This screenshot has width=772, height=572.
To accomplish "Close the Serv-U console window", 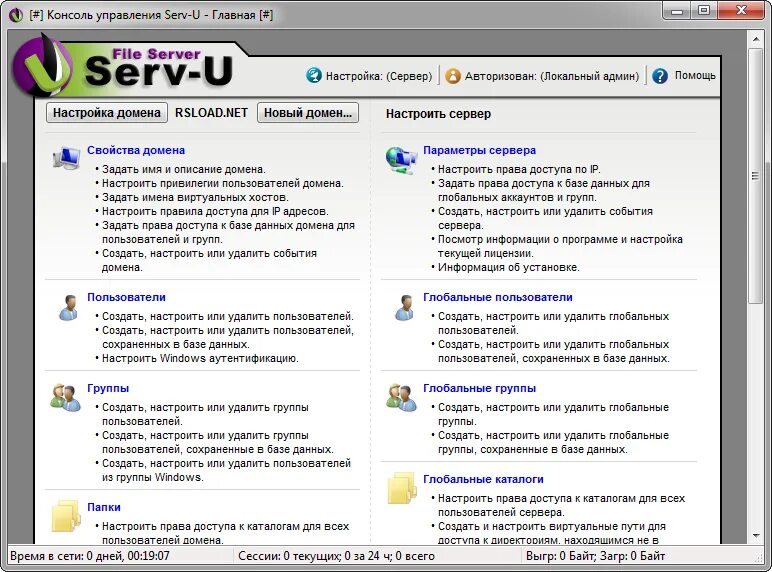I will pos(741,10).
